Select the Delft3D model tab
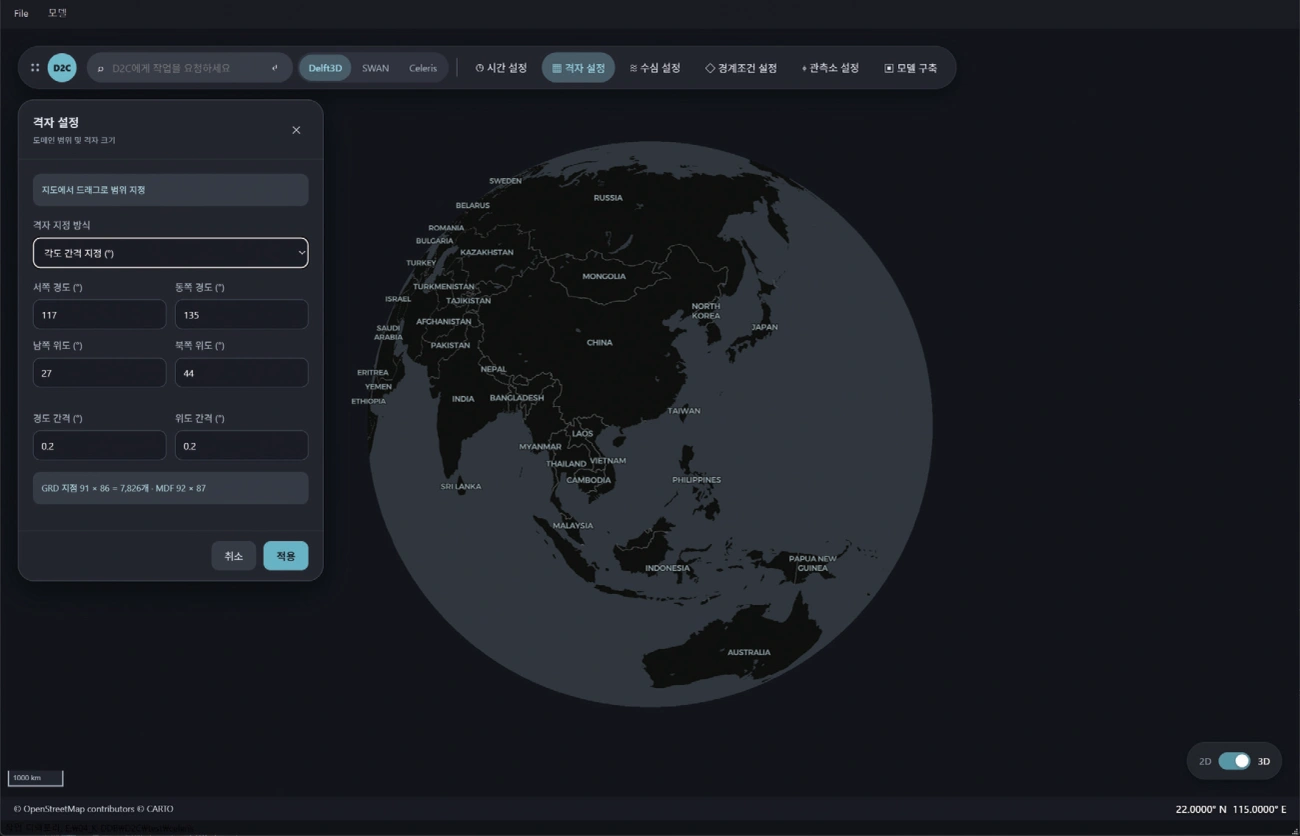The width and height of the screenshot is (1300, 836). pos(325,68)
